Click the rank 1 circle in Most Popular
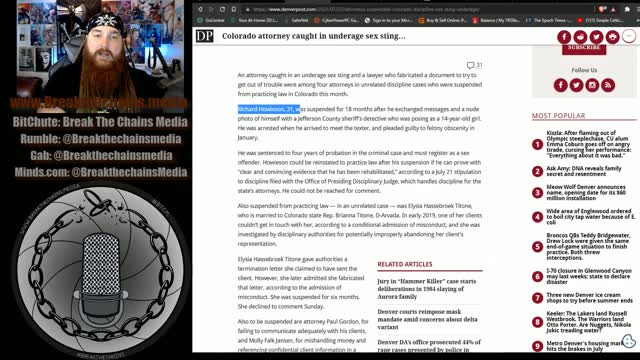The height and width of the screenshot is (360, 640). point(537,144)
